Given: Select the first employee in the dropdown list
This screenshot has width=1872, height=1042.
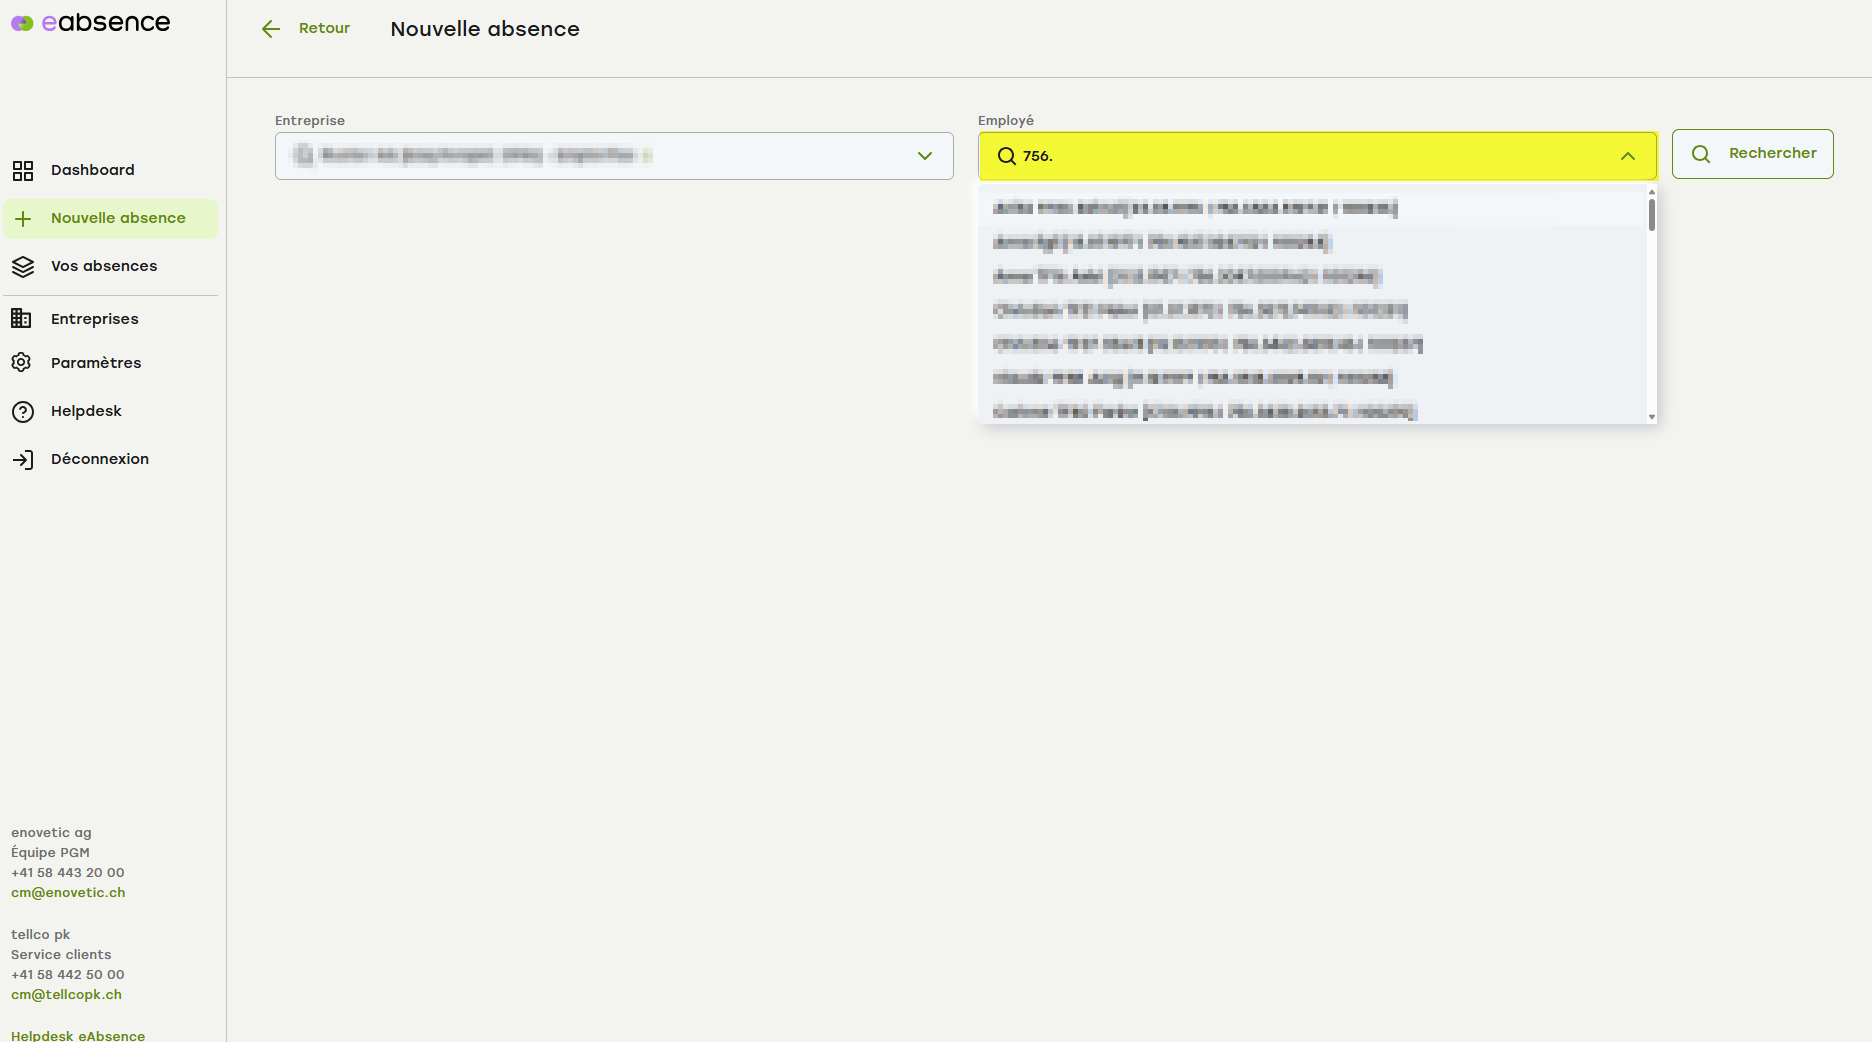Looking at the screenshot, I should 1195,208.
